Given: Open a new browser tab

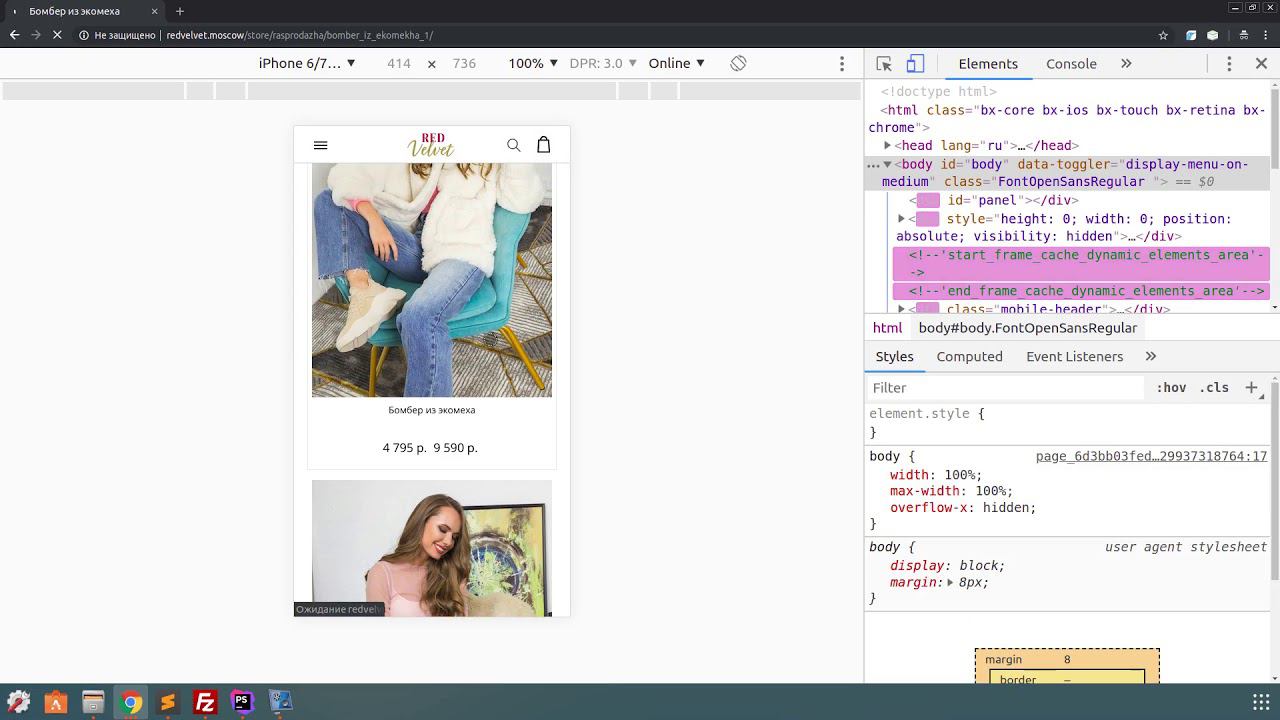Looking at the screenshot, I should pos(180,11).
